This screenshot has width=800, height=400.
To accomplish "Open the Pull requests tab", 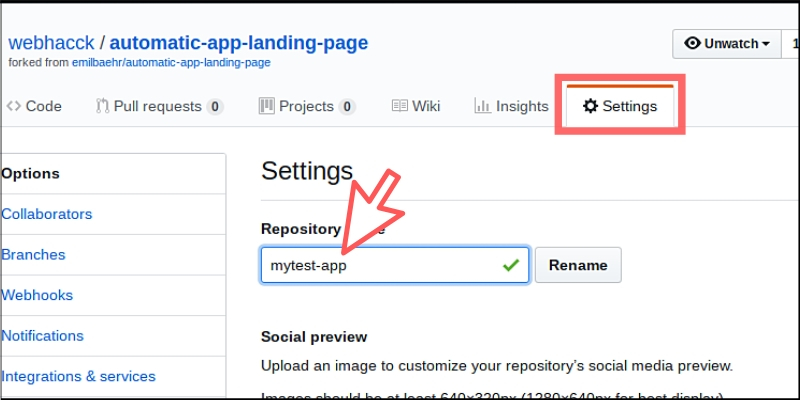I will point(159,106).
